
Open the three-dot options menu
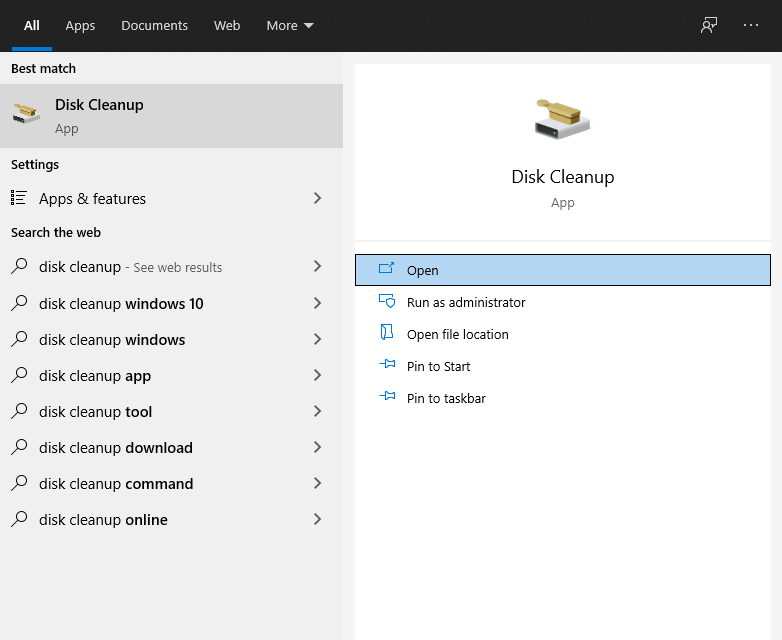[751, 26]
